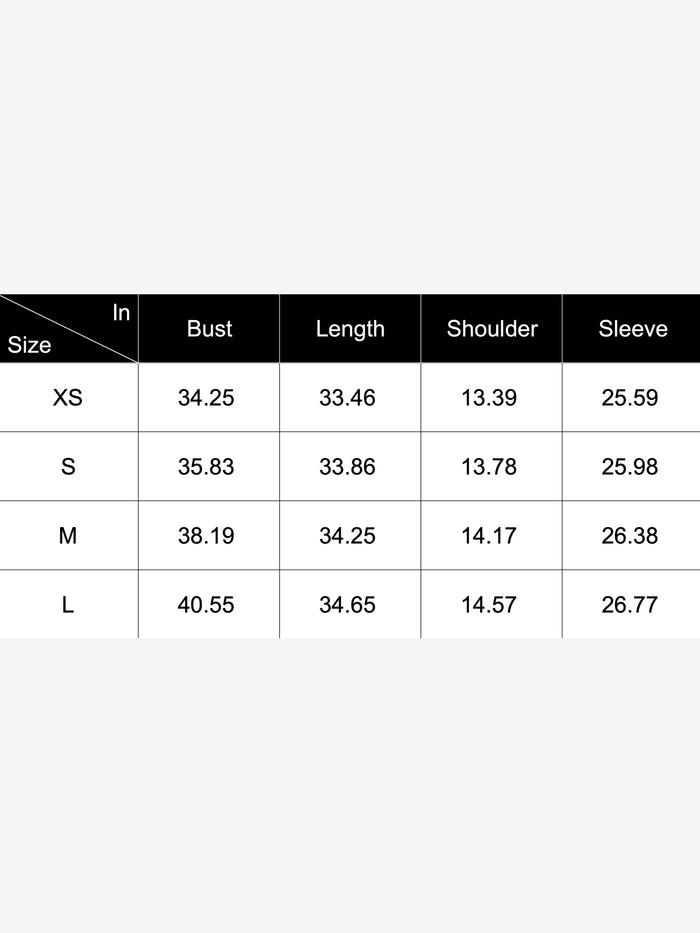700x933 pixels.
Task: Select the S size row label
Action: click(x=68, y=467)
